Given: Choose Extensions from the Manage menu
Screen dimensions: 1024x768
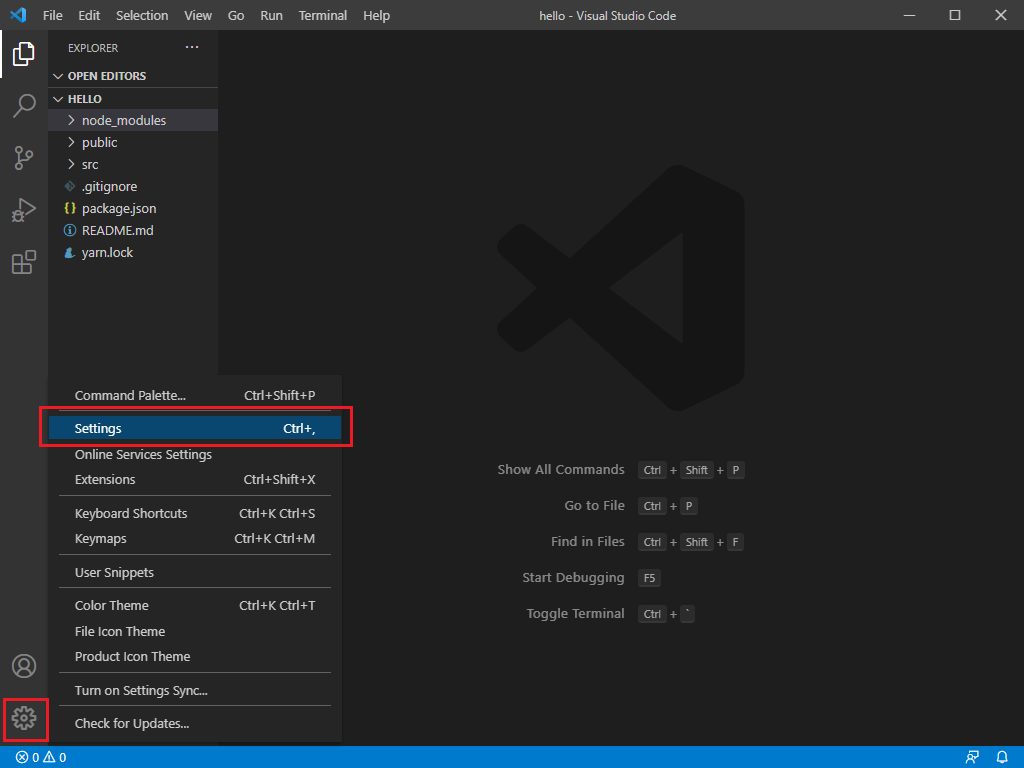Looking at the screenshot, I should pyautogui.click(x=195, y=479).
